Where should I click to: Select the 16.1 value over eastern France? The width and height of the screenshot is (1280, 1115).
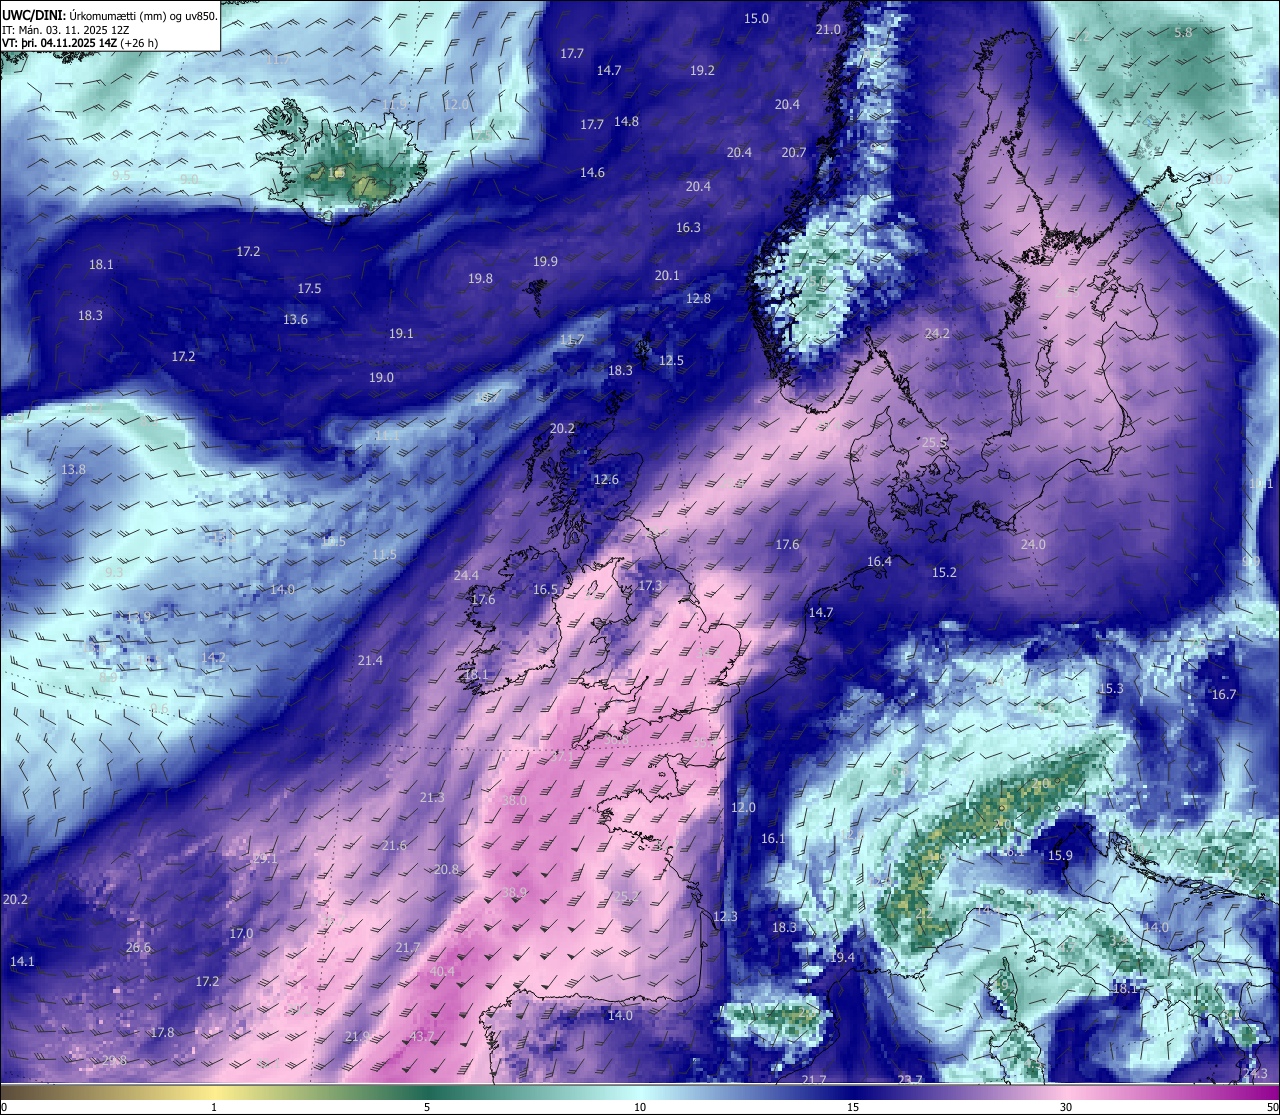(x=774, y=838)
